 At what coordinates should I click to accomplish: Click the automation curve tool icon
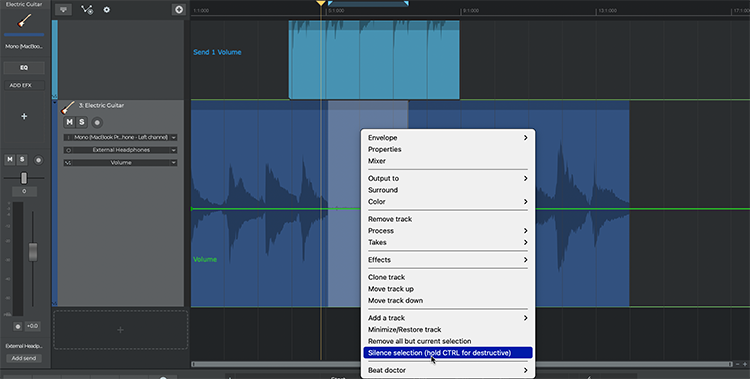(x=87, y=10)
